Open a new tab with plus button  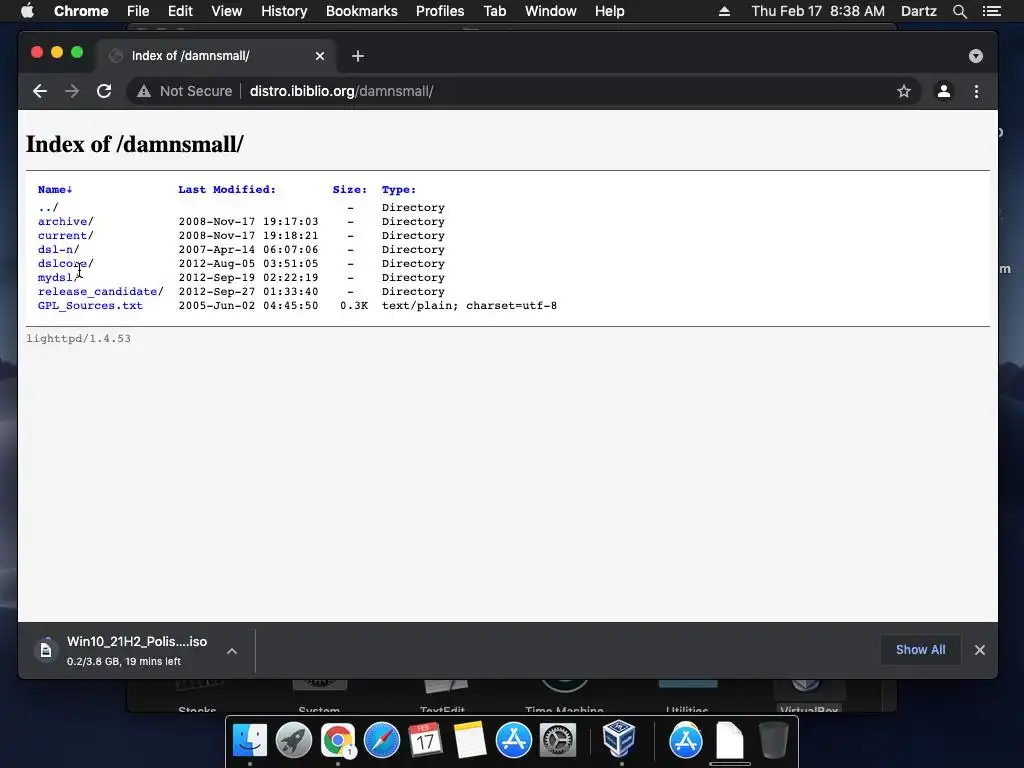pos(358,56)
